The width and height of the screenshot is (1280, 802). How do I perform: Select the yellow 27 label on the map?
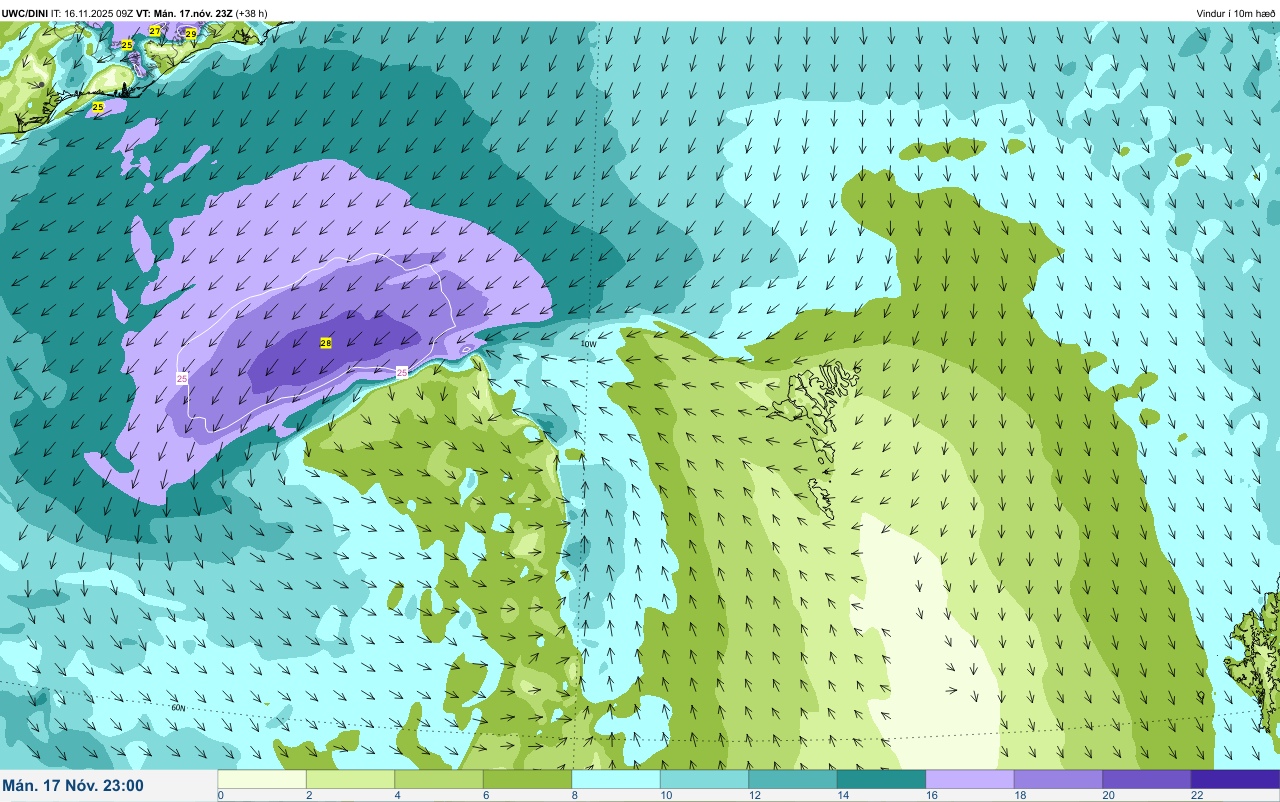pyautogui.click(x=154, y=31)
